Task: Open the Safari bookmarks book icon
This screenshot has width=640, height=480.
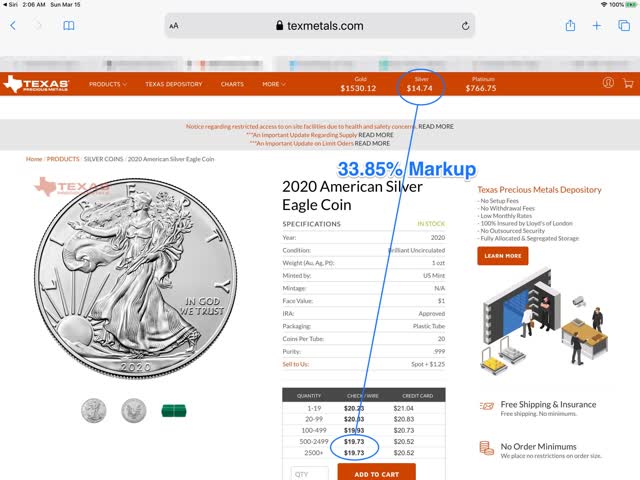Action: pyautogui.click(x=69, y=26)
